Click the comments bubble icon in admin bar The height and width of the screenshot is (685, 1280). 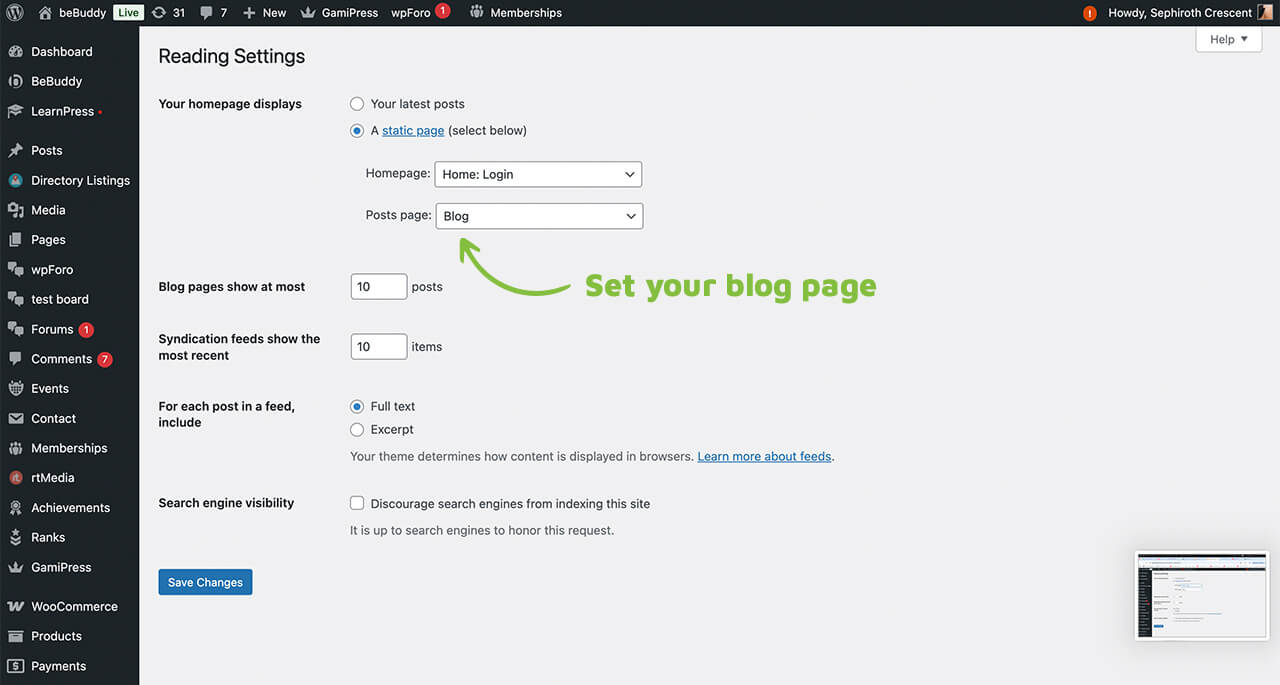tap(206, 13)
